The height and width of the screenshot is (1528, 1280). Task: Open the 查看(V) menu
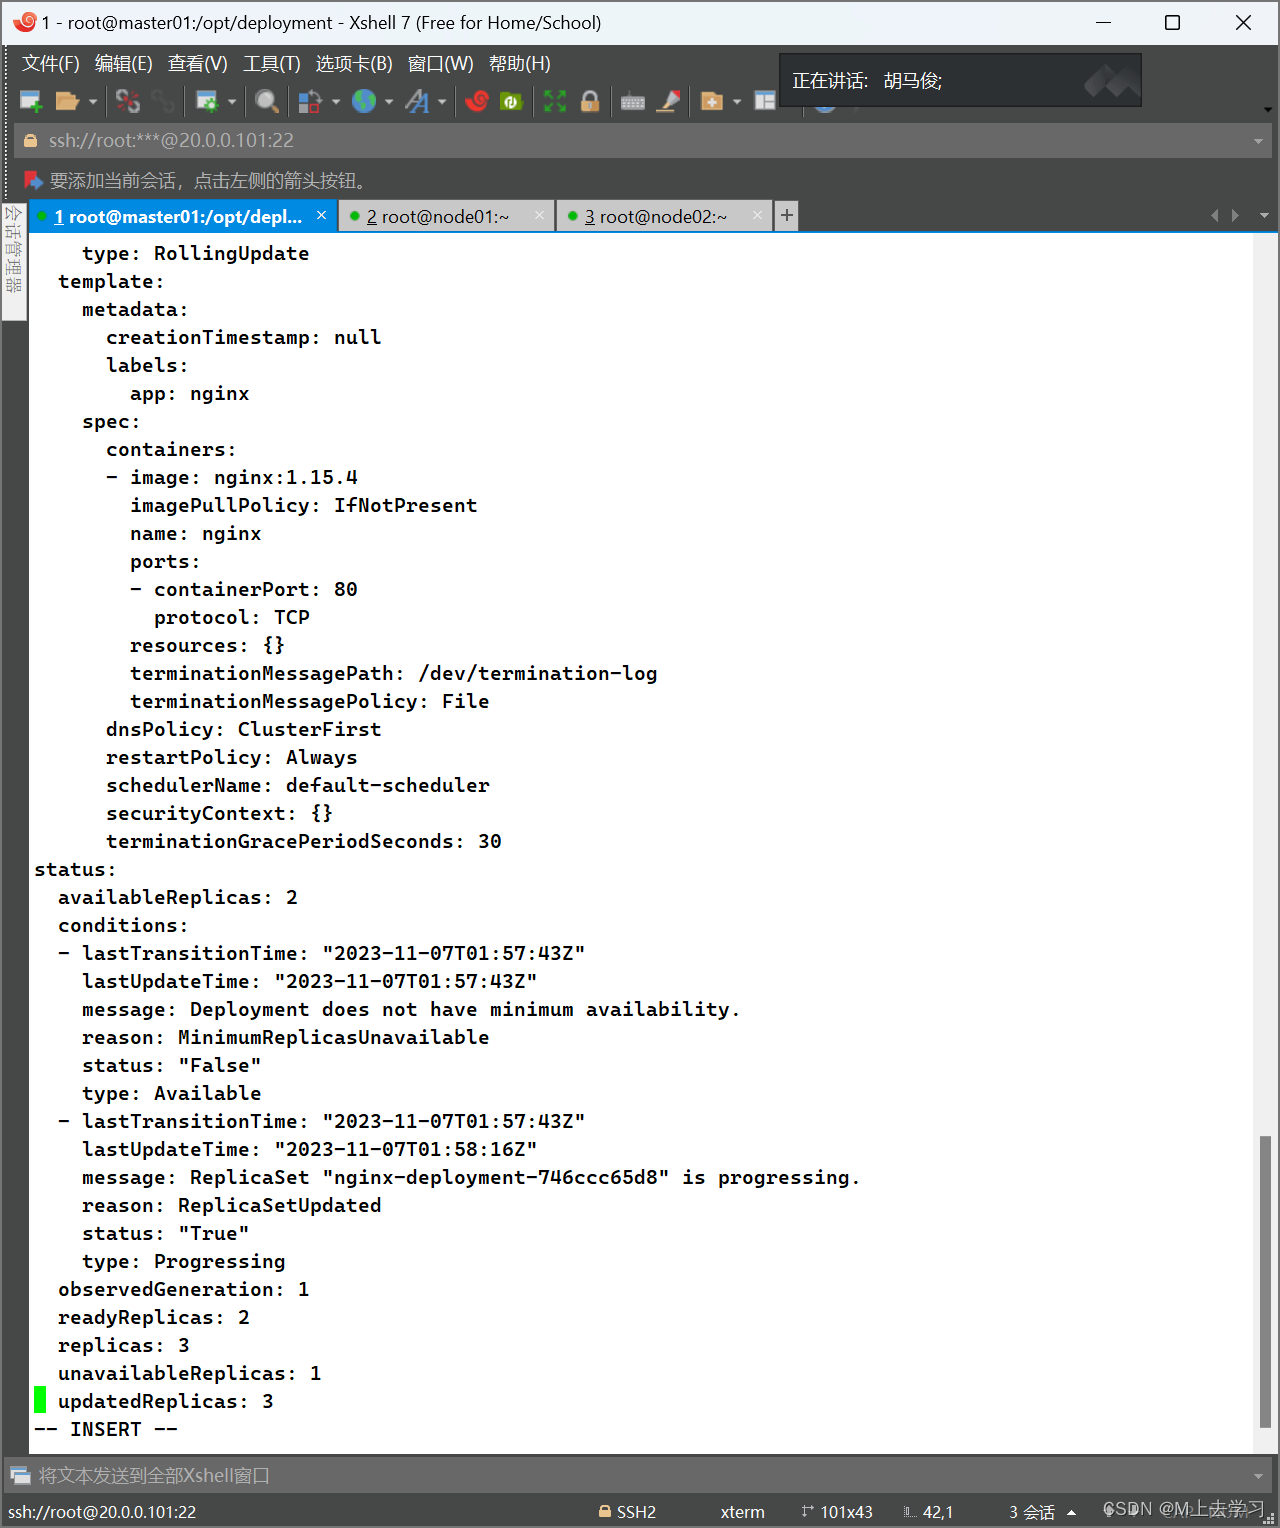click(x=197, y=64)
